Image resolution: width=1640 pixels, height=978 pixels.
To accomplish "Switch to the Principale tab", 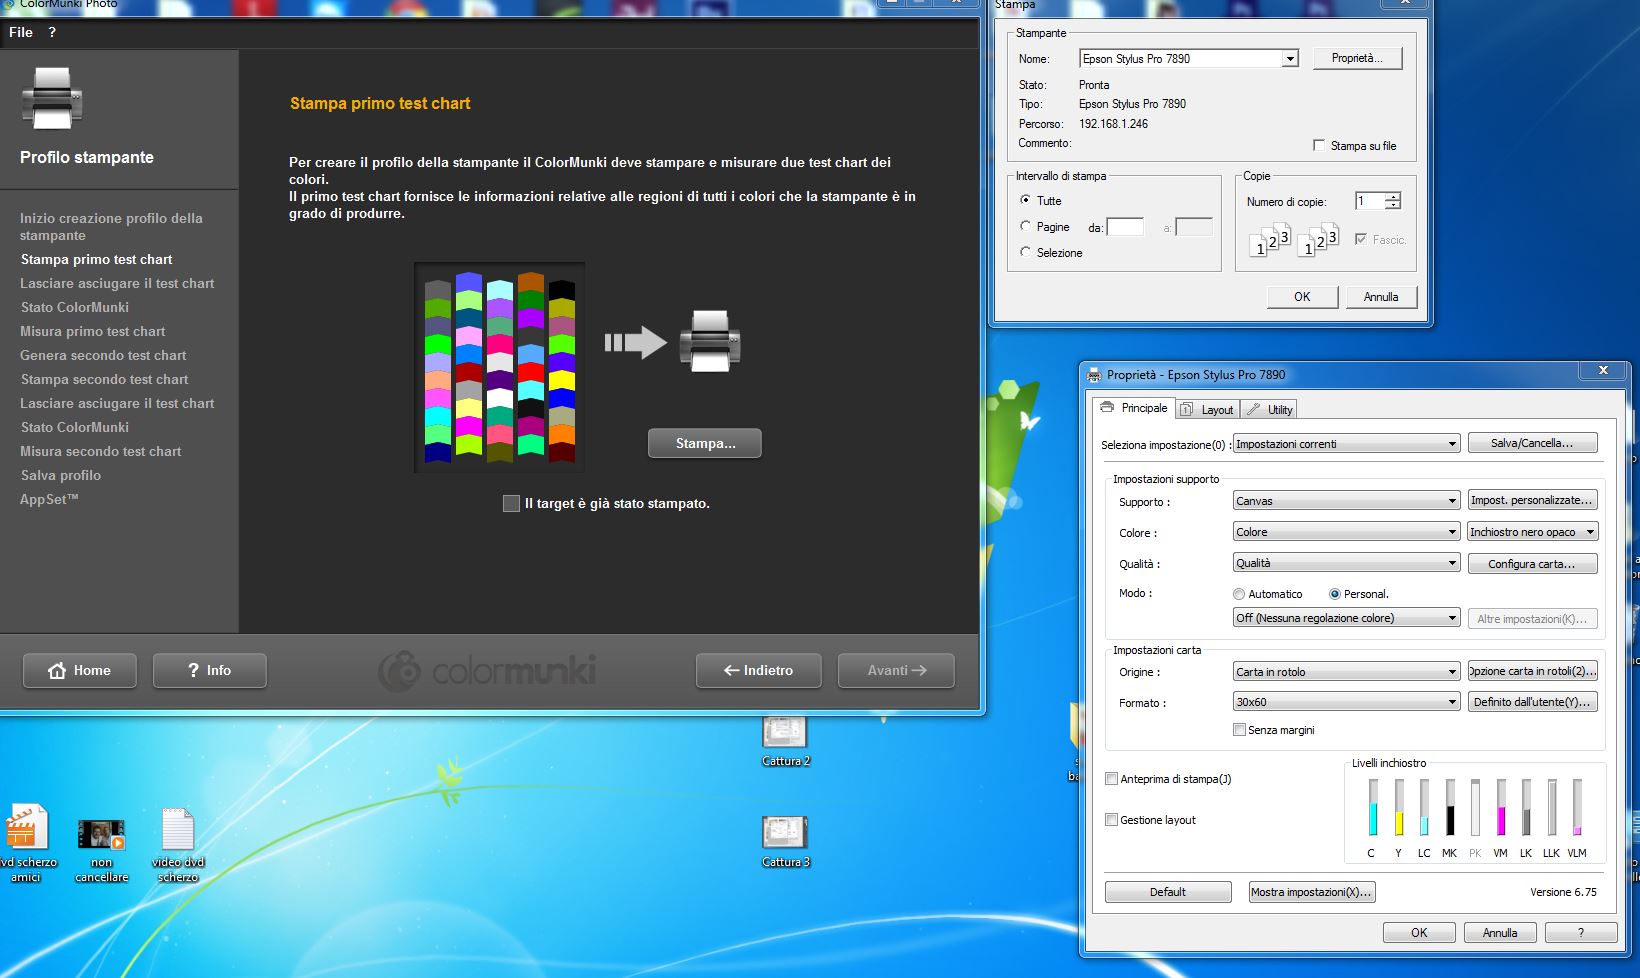I will (1134, 408).
